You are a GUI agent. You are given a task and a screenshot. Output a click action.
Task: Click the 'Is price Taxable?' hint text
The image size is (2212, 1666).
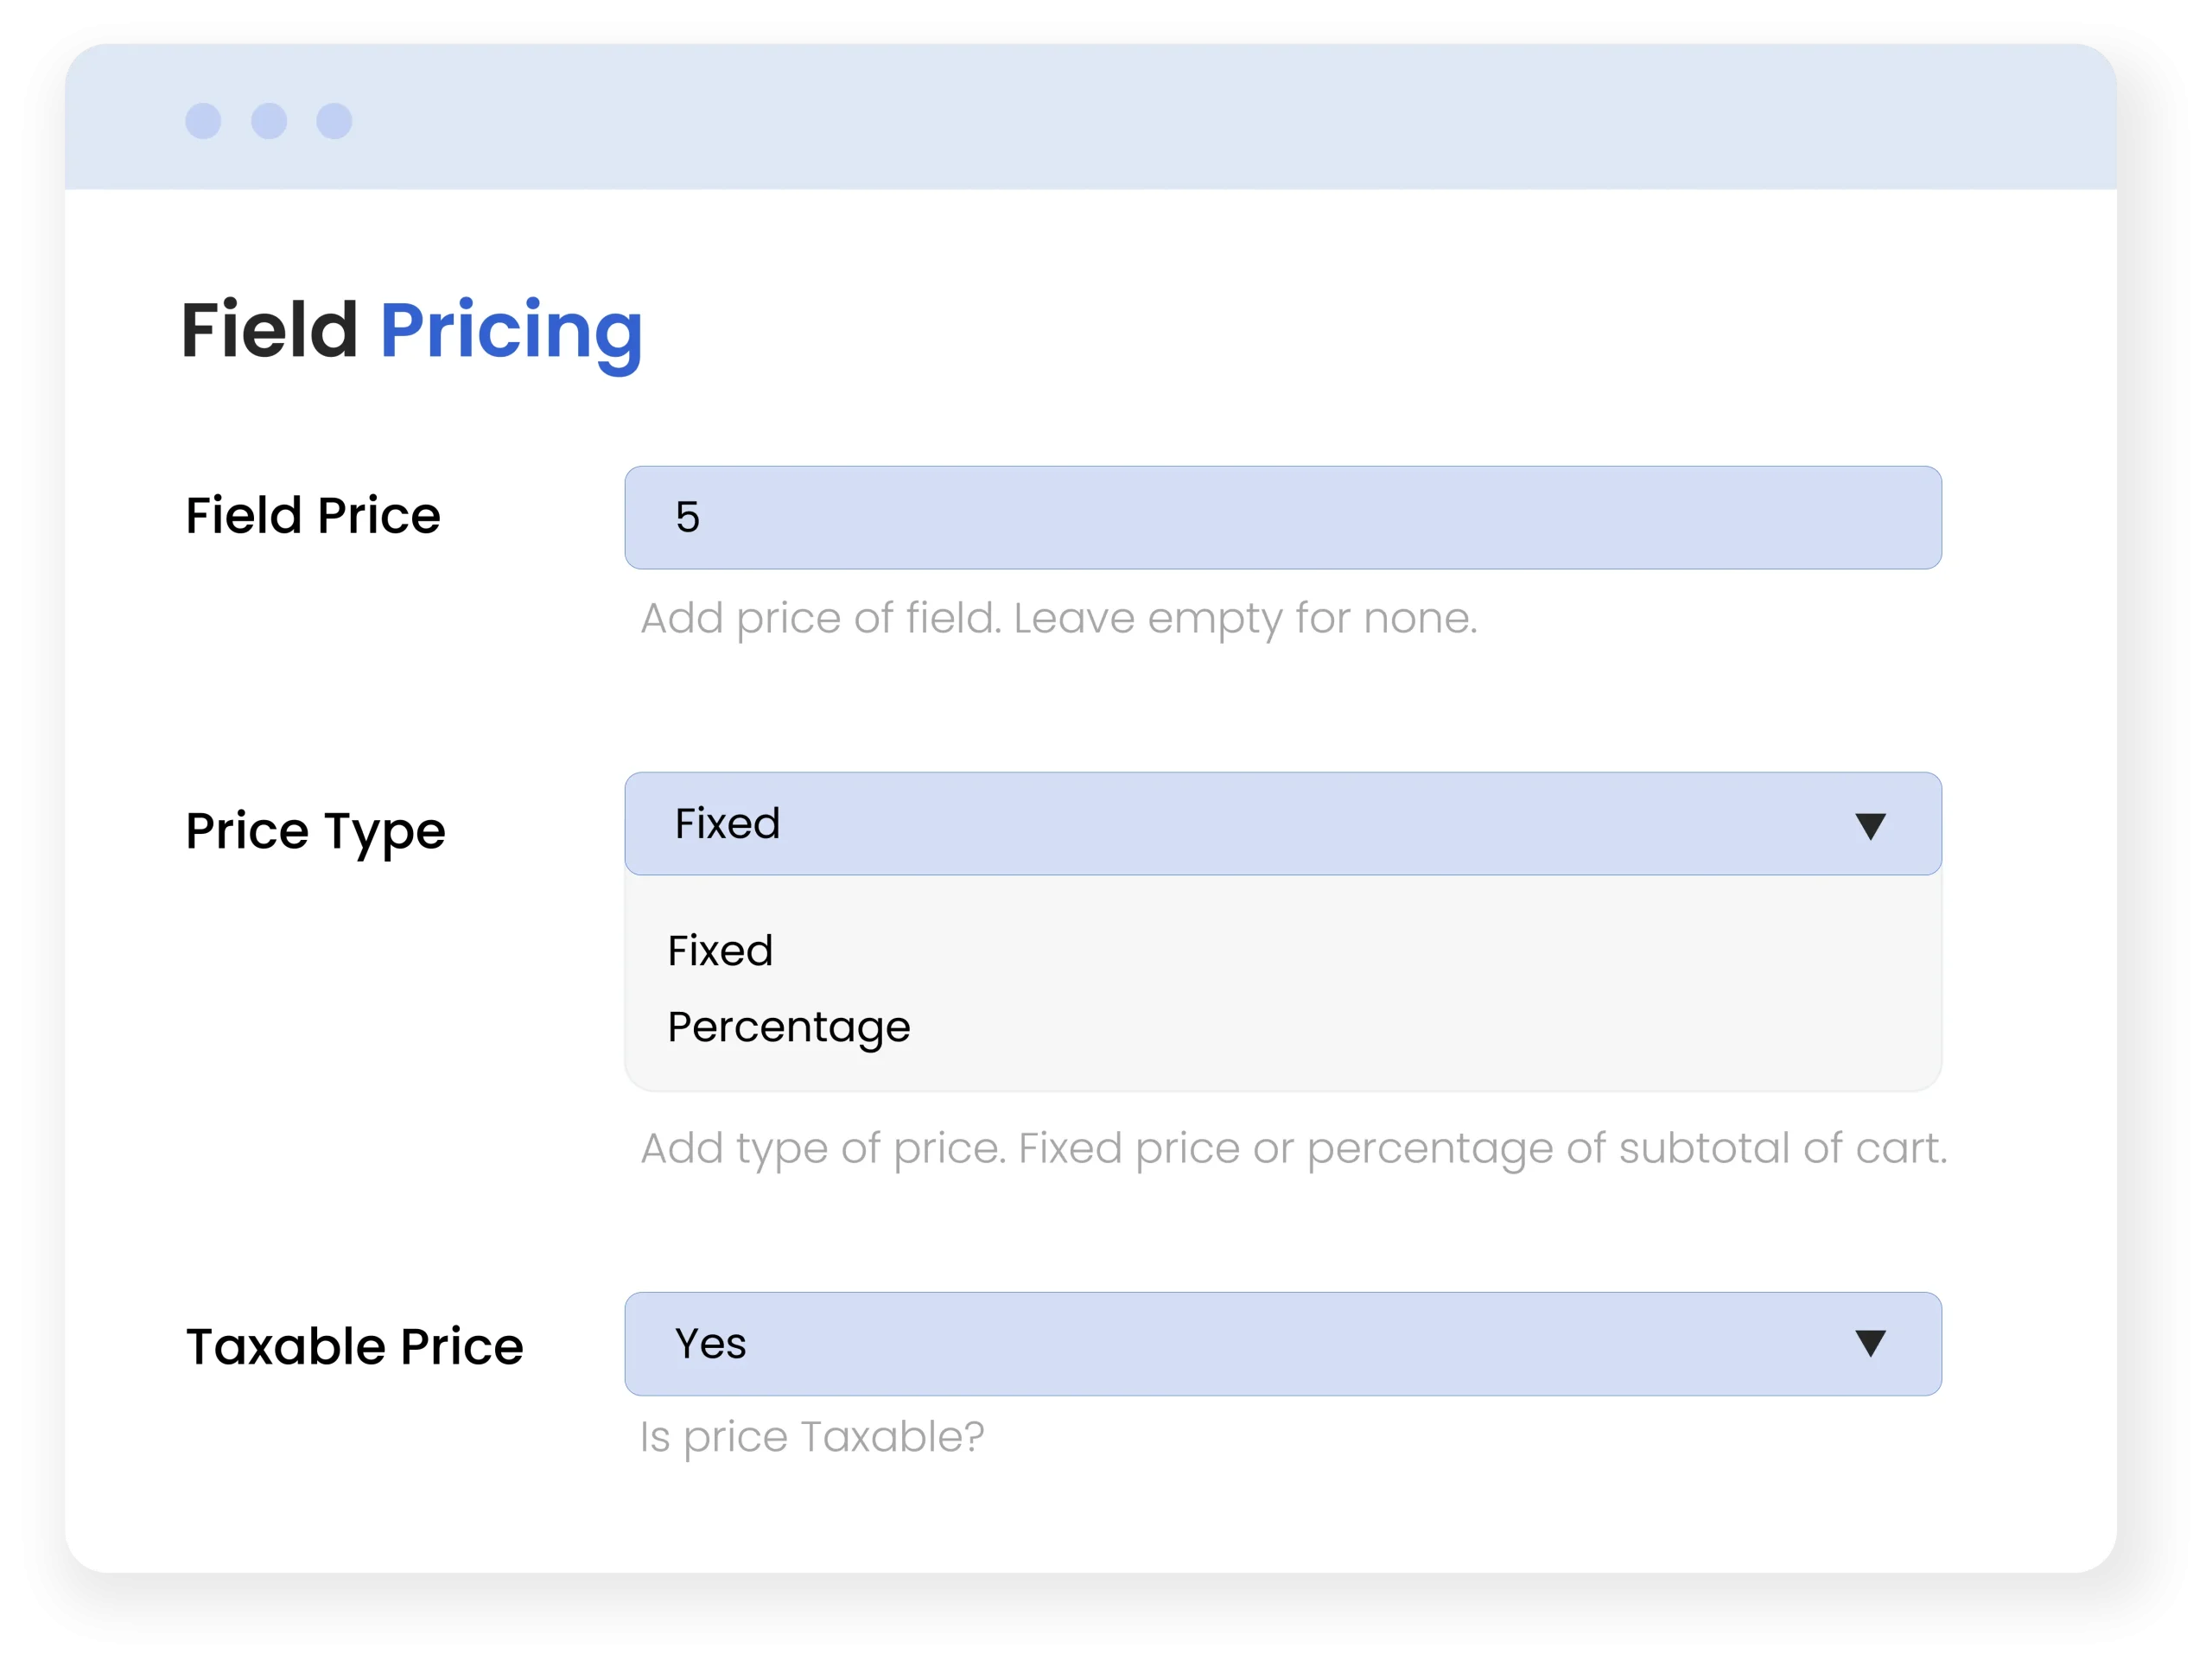[x=812, y=1437]
